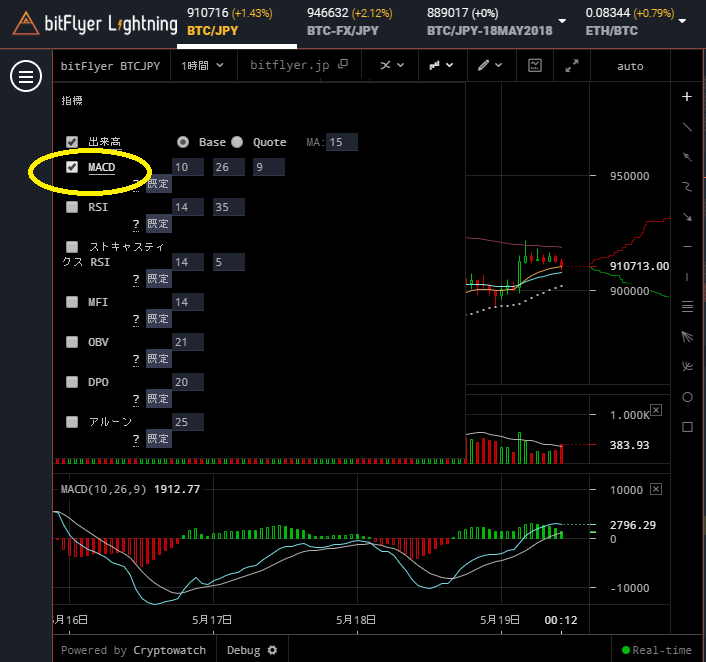Close the MACD indicator panel
This screenshot has height=662, width=706.
(656, 490)
